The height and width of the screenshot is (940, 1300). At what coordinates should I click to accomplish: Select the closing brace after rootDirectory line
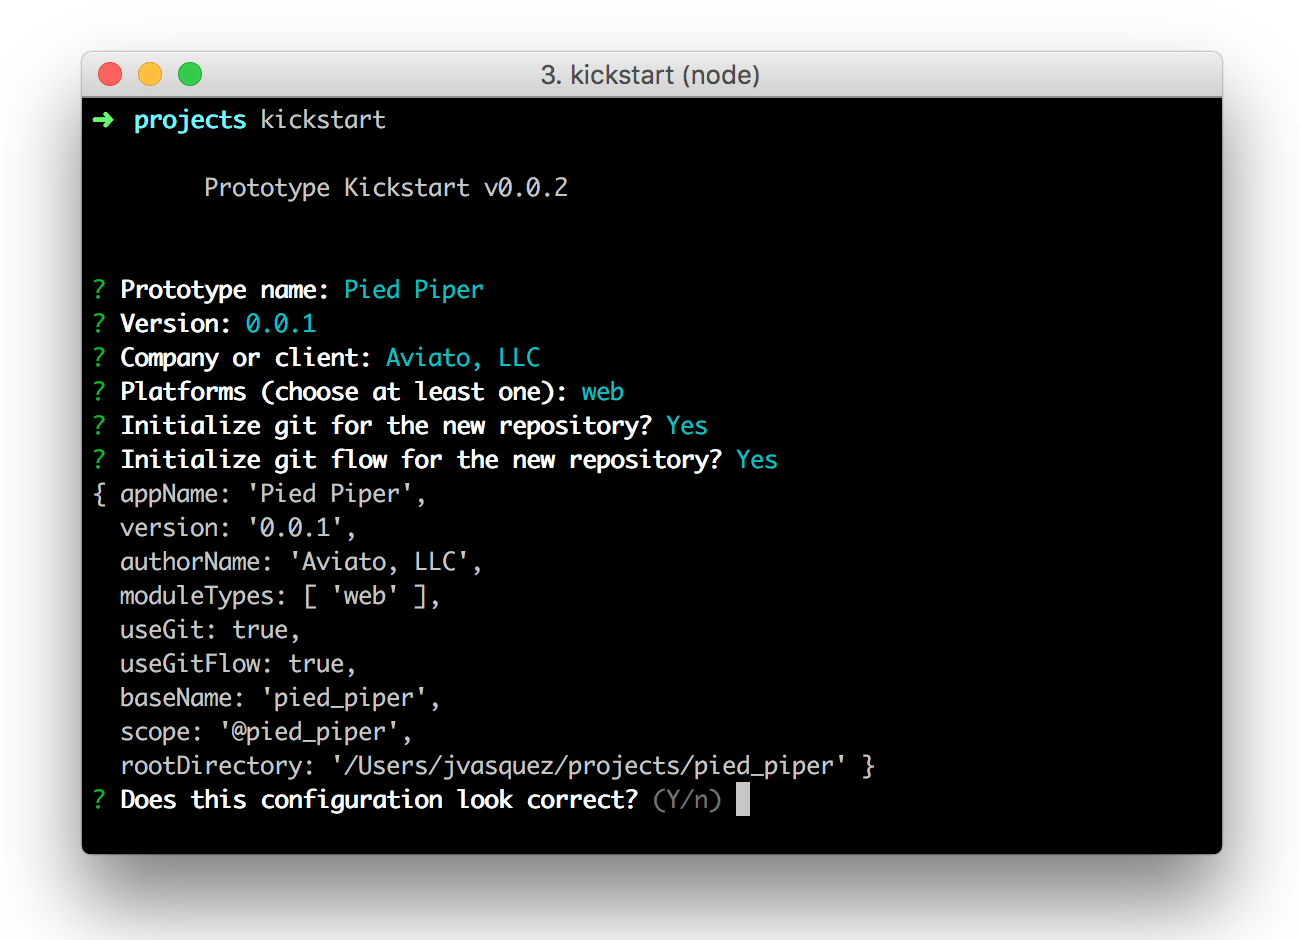(867, 765)
